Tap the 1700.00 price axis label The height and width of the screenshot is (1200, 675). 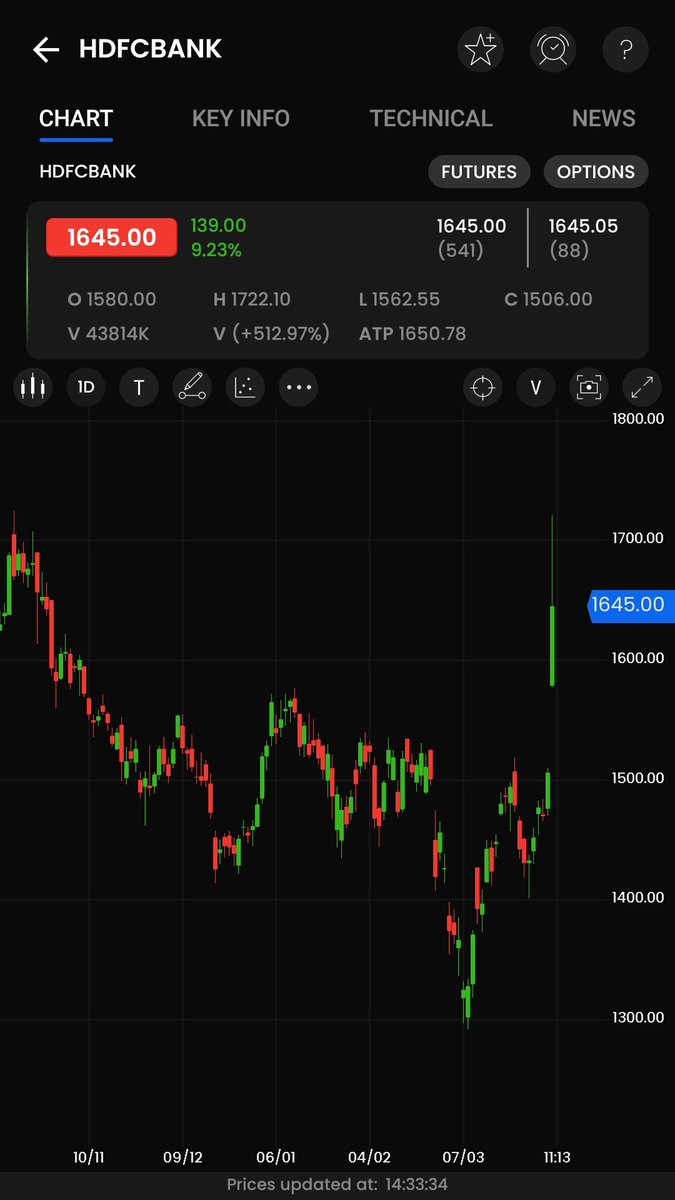[x=638, y=538]
